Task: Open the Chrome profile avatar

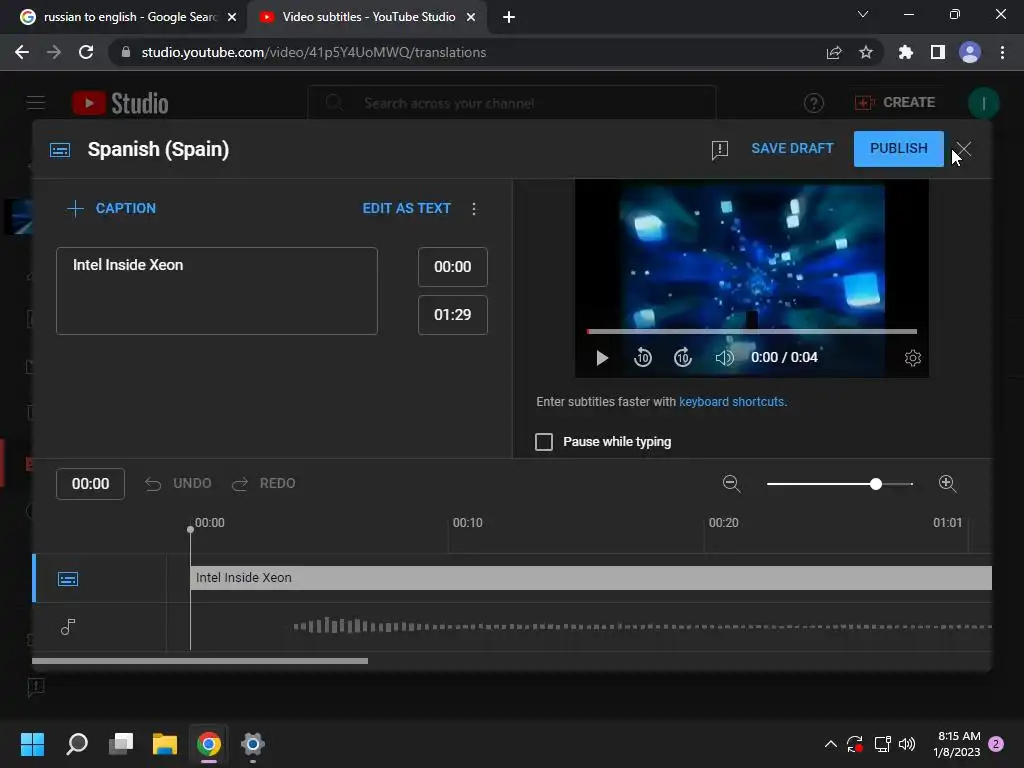Action: tap(970, 52)
